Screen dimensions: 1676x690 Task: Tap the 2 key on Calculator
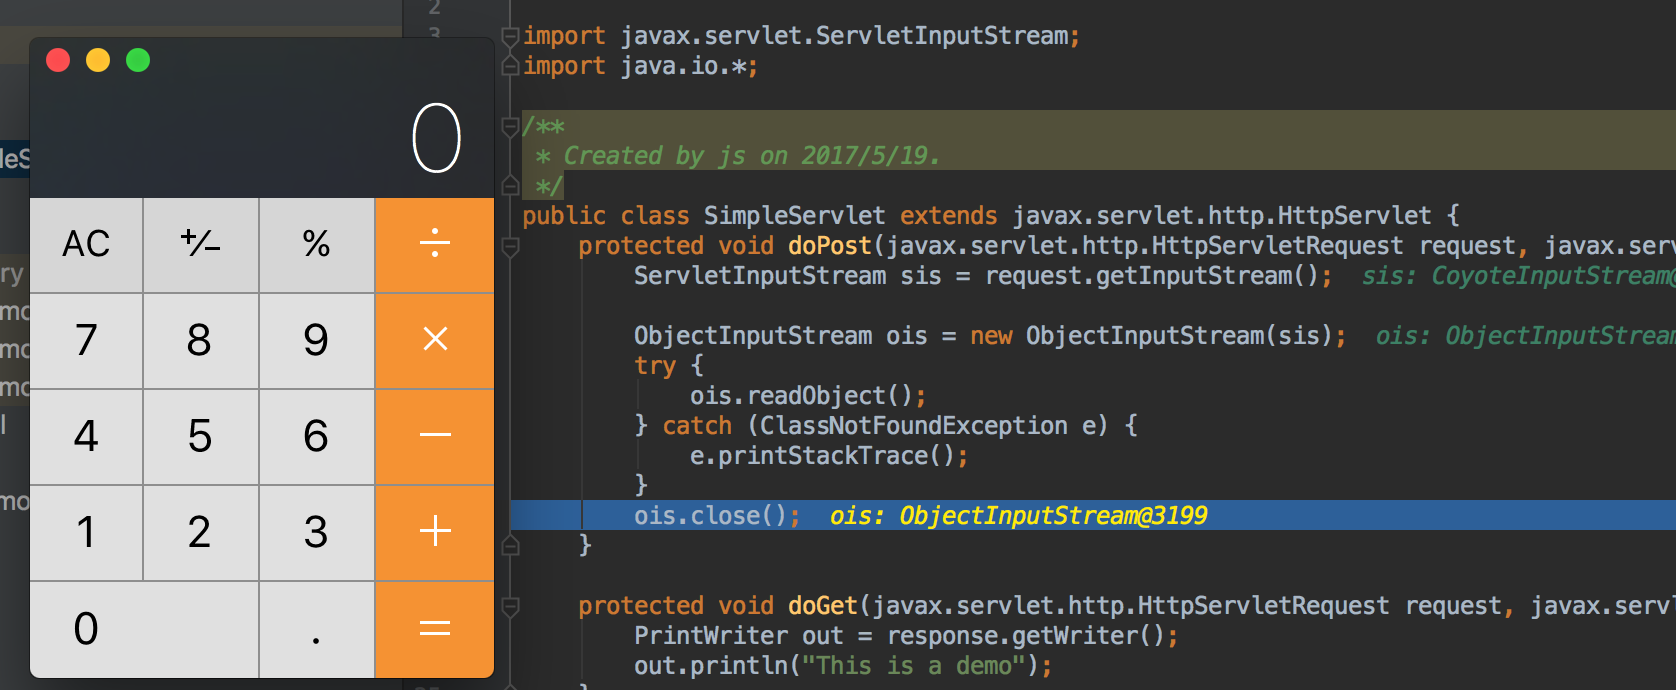click(x=201, y=532)
